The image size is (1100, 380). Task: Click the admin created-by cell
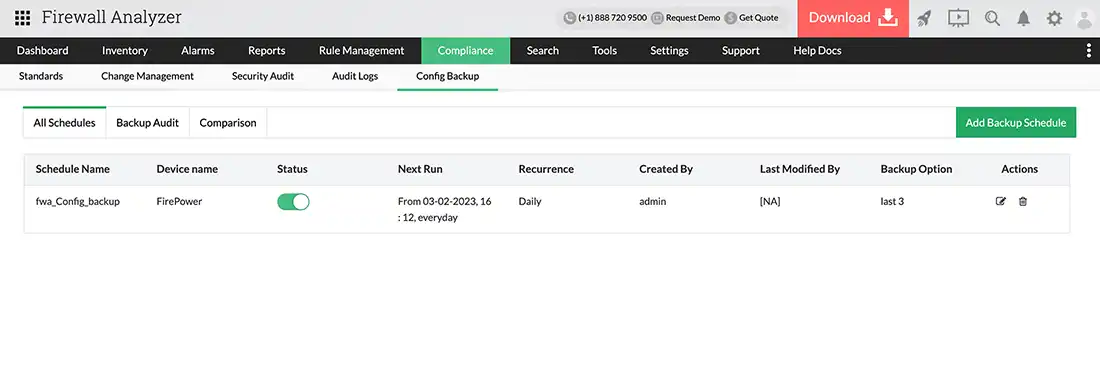coord(652,201)
